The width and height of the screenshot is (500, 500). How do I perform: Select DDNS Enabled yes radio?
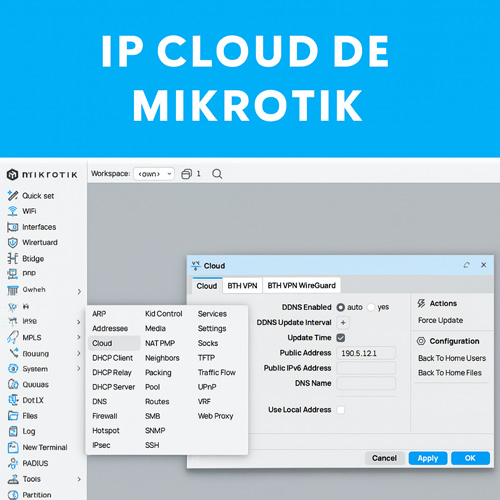[371, 307]
